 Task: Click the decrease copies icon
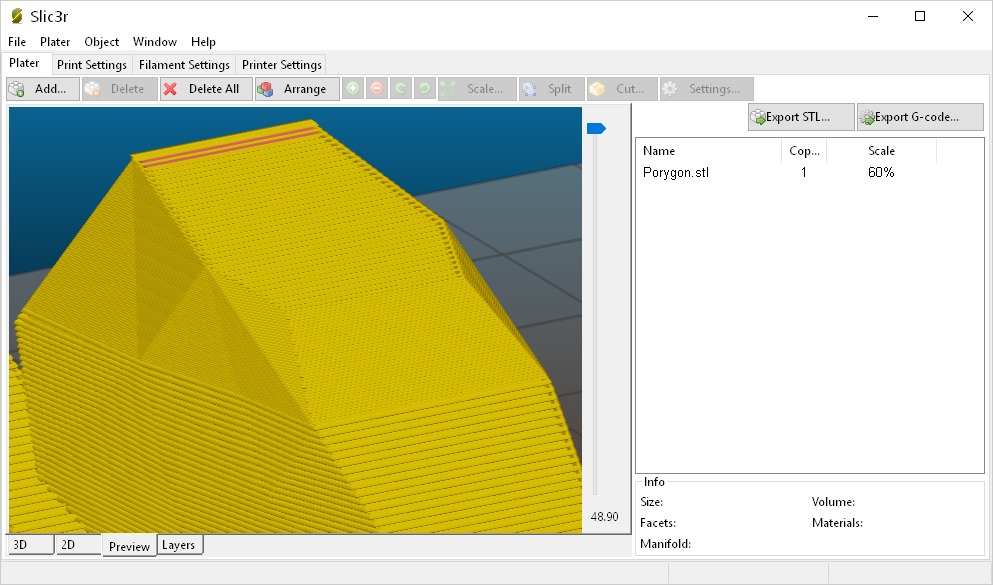(376, 88)
